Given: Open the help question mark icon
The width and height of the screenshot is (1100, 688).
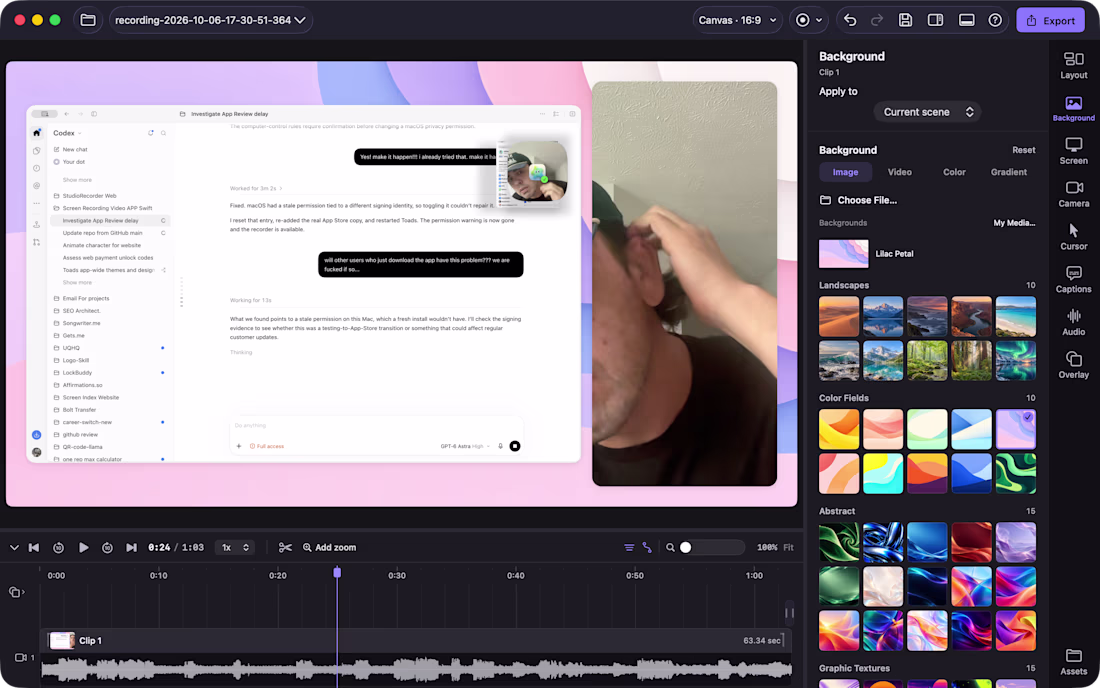Looking at the screenshot, I should point(995,20).
